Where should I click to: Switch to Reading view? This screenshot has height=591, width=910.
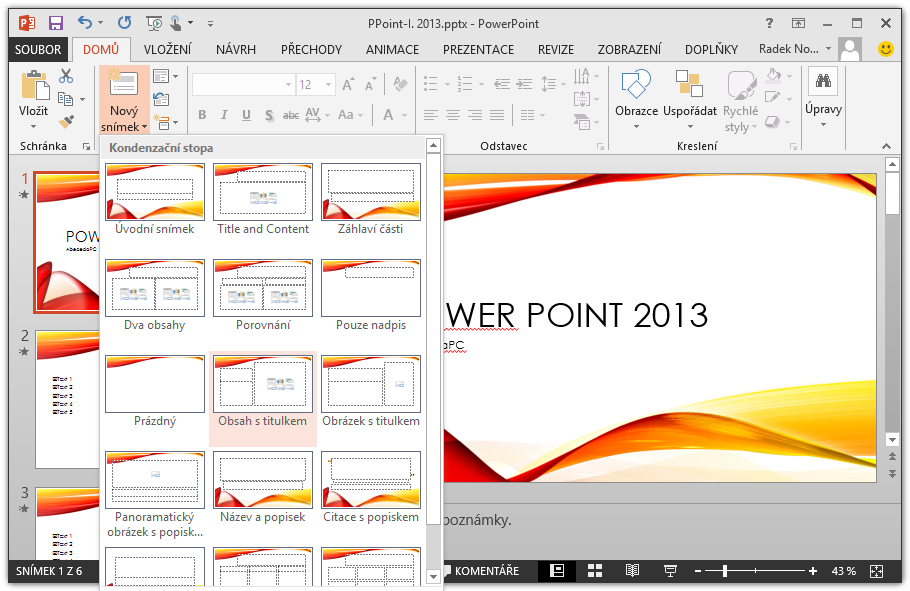[x=633, y=571]
